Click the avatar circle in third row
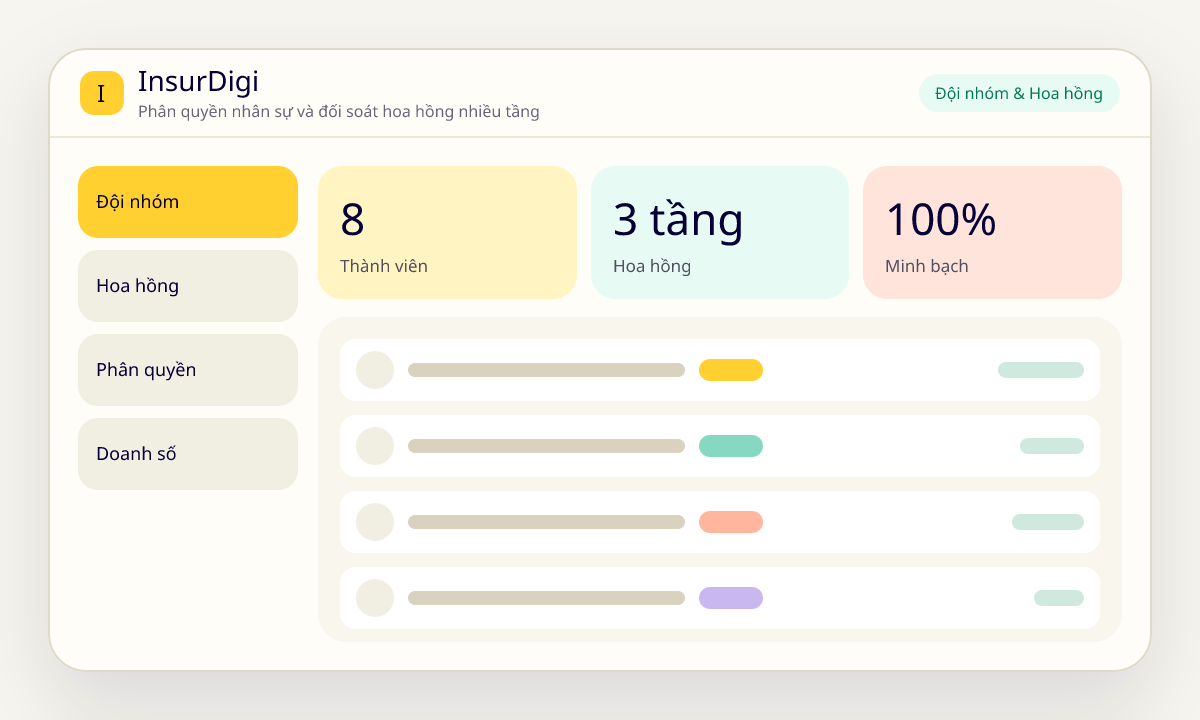Image resolution: width=1200 pixels, height=720 pixels. click(375, 522)
